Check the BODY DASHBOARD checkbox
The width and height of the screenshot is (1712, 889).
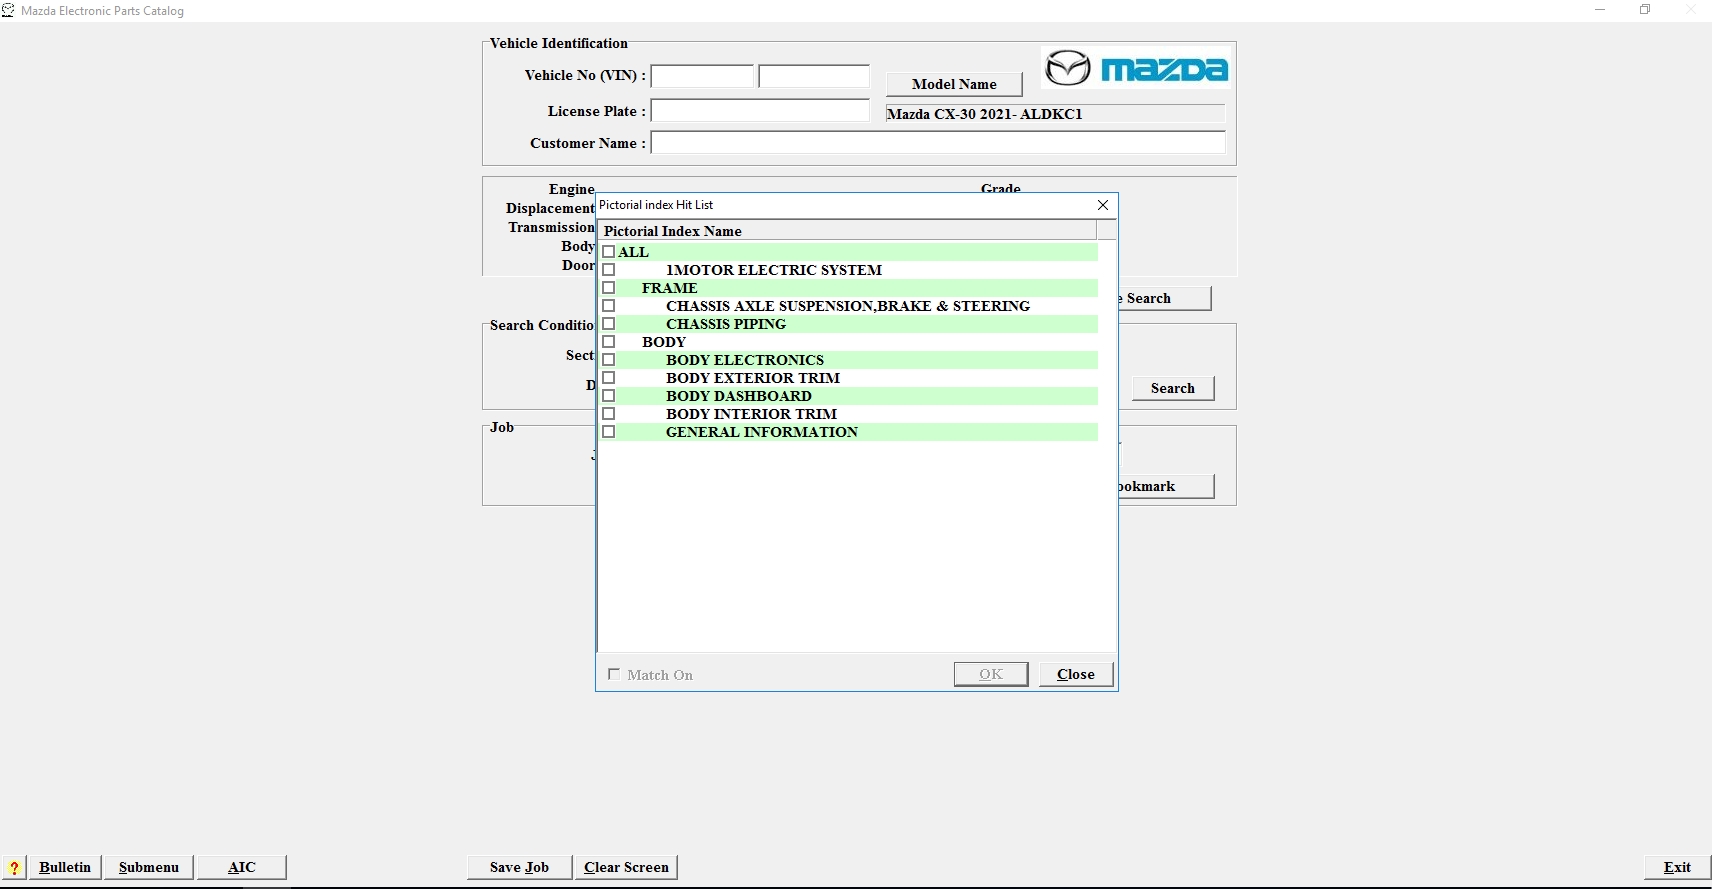tap(609, 396)
